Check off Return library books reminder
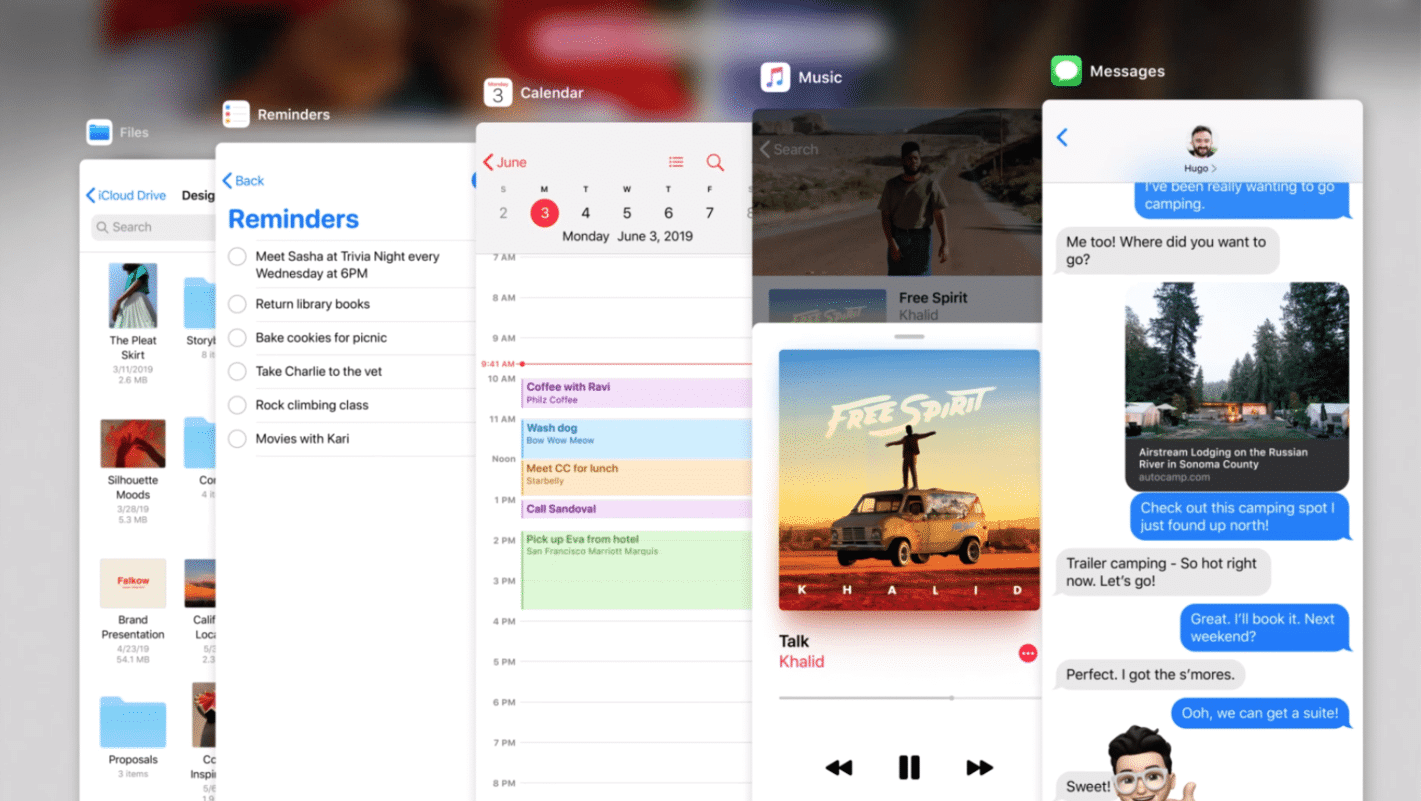Image resolution: width=1421 pixels, height=801 pixels. 237,304
